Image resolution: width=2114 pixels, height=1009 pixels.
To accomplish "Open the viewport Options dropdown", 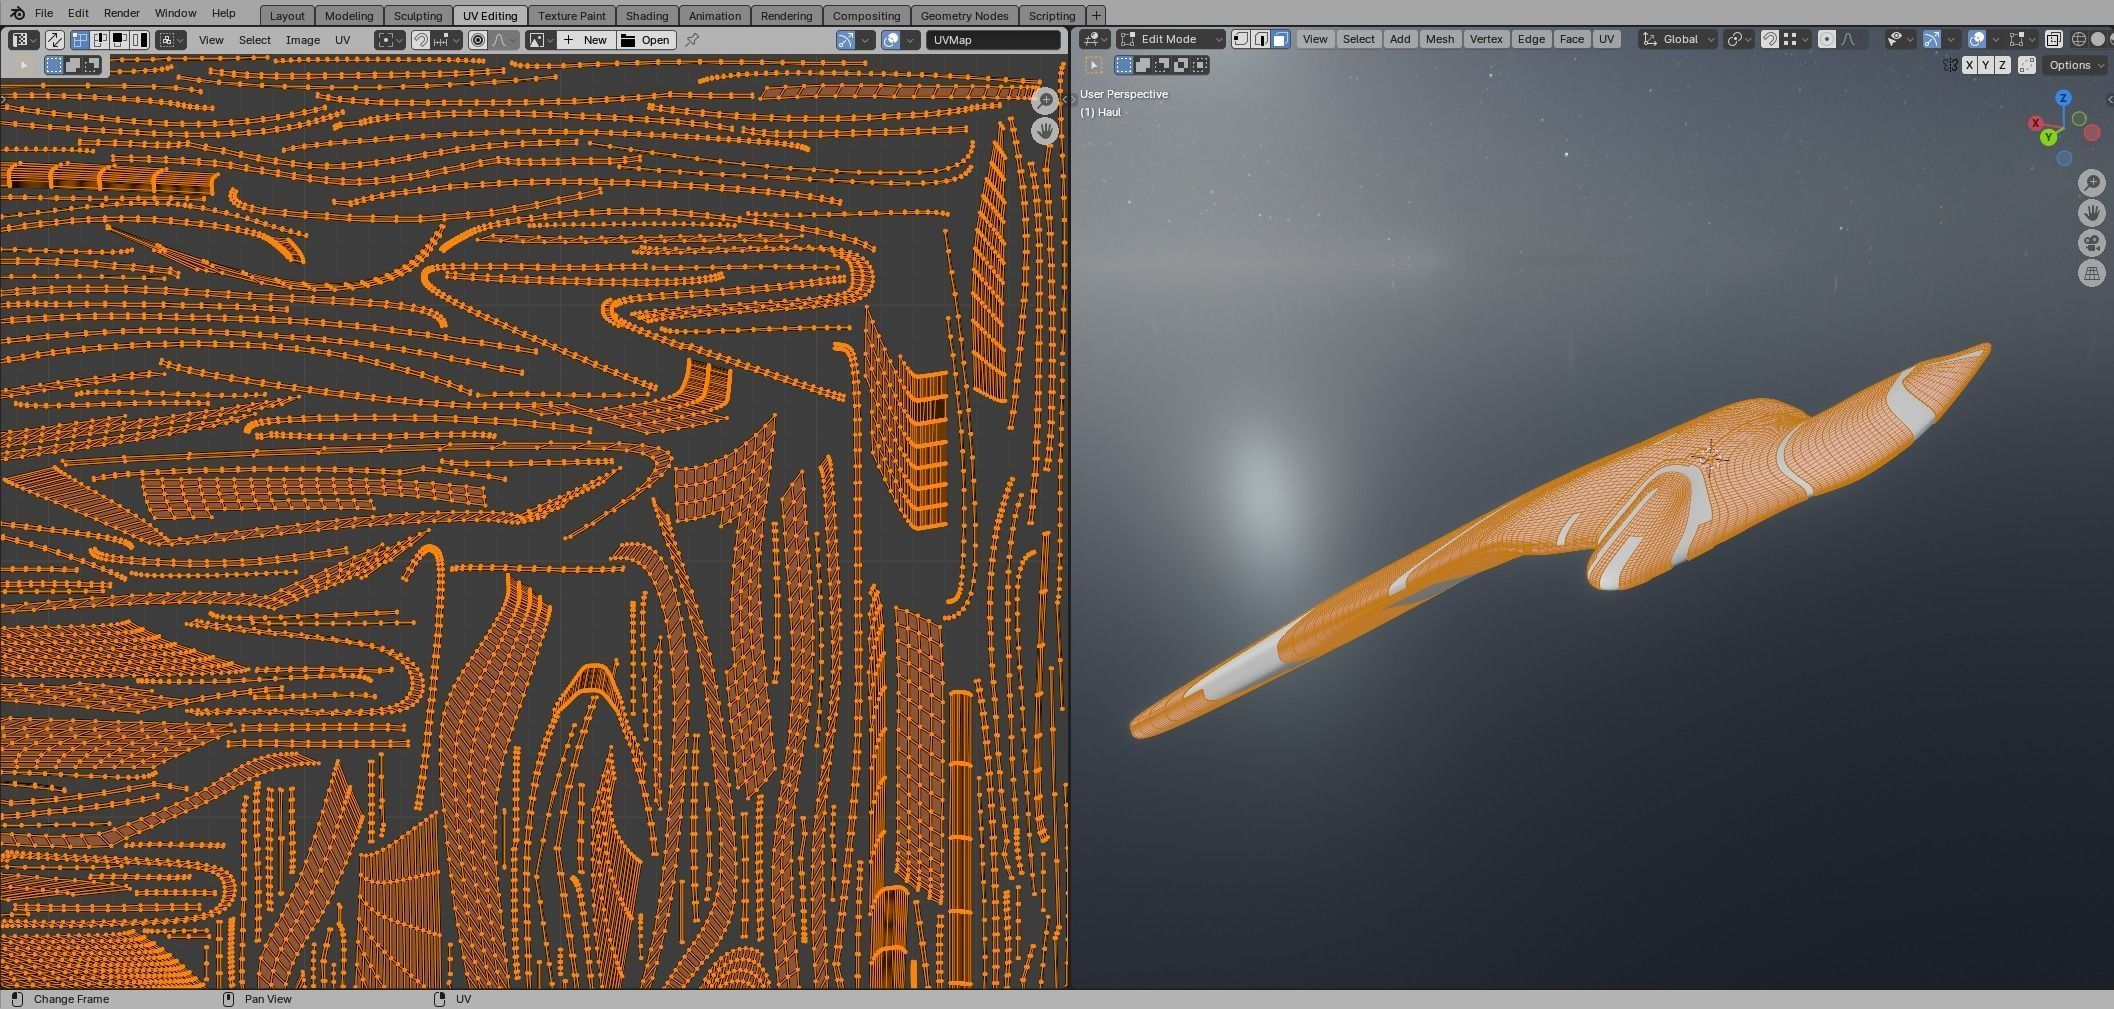I will [x=2074, y=65].
